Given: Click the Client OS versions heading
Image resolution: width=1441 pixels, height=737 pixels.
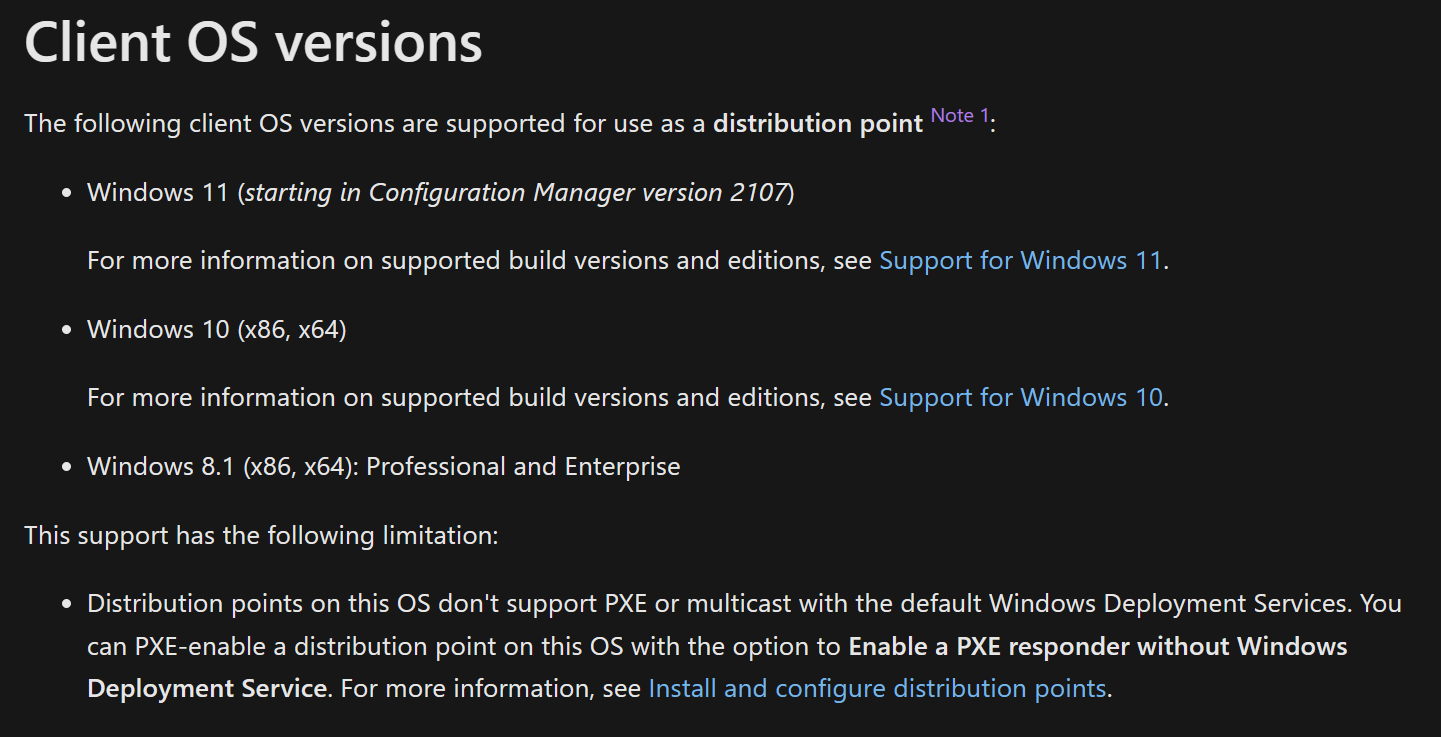Looking at the screenshot, I should 254,42.
